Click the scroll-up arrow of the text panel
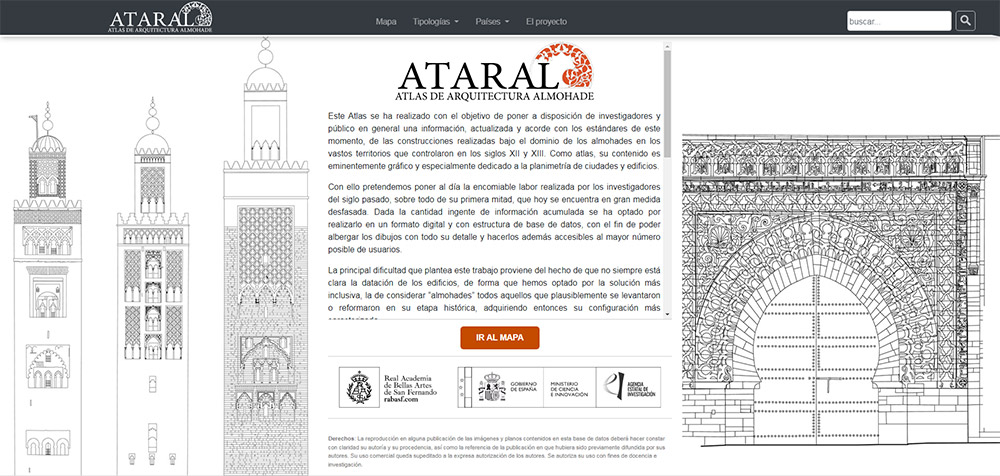 [x=668, y=46]
